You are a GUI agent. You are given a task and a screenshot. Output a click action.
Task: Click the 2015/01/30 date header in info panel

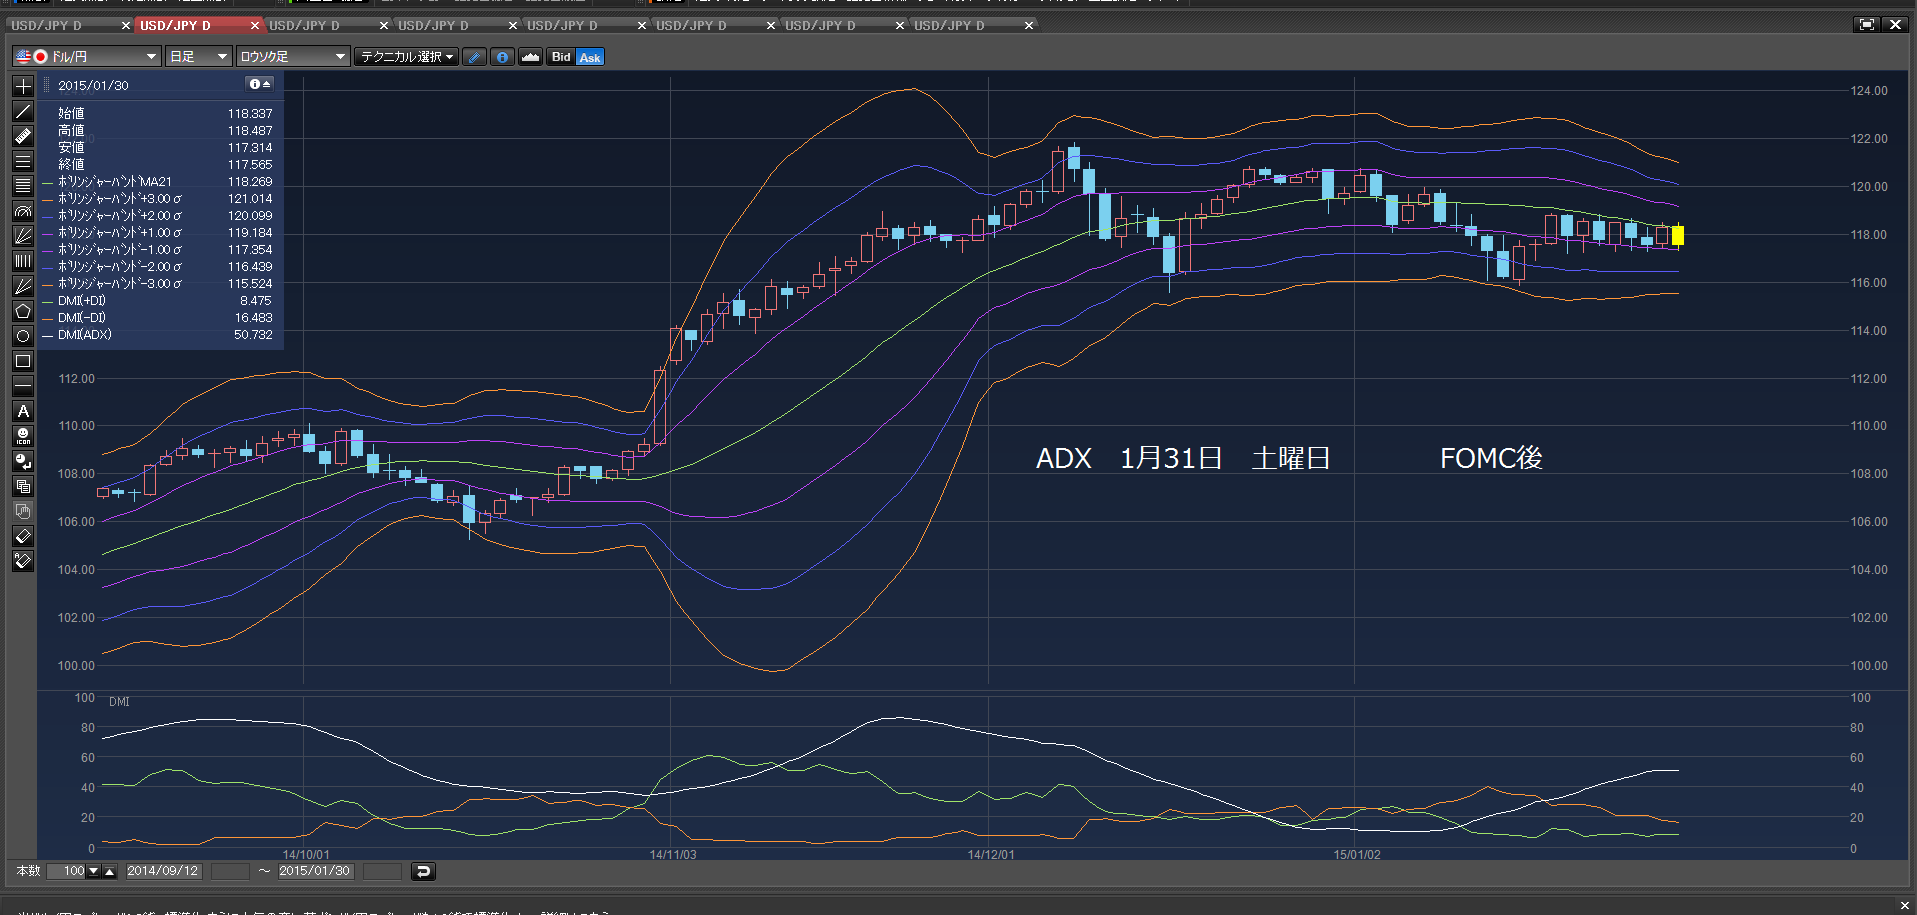[94, 85]
